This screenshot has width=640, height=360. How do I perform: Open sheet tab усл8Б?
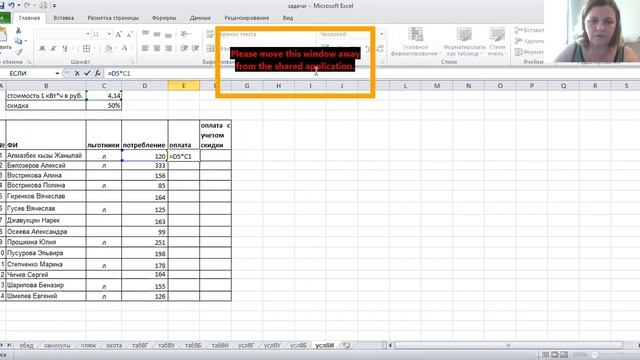point(298,345)
